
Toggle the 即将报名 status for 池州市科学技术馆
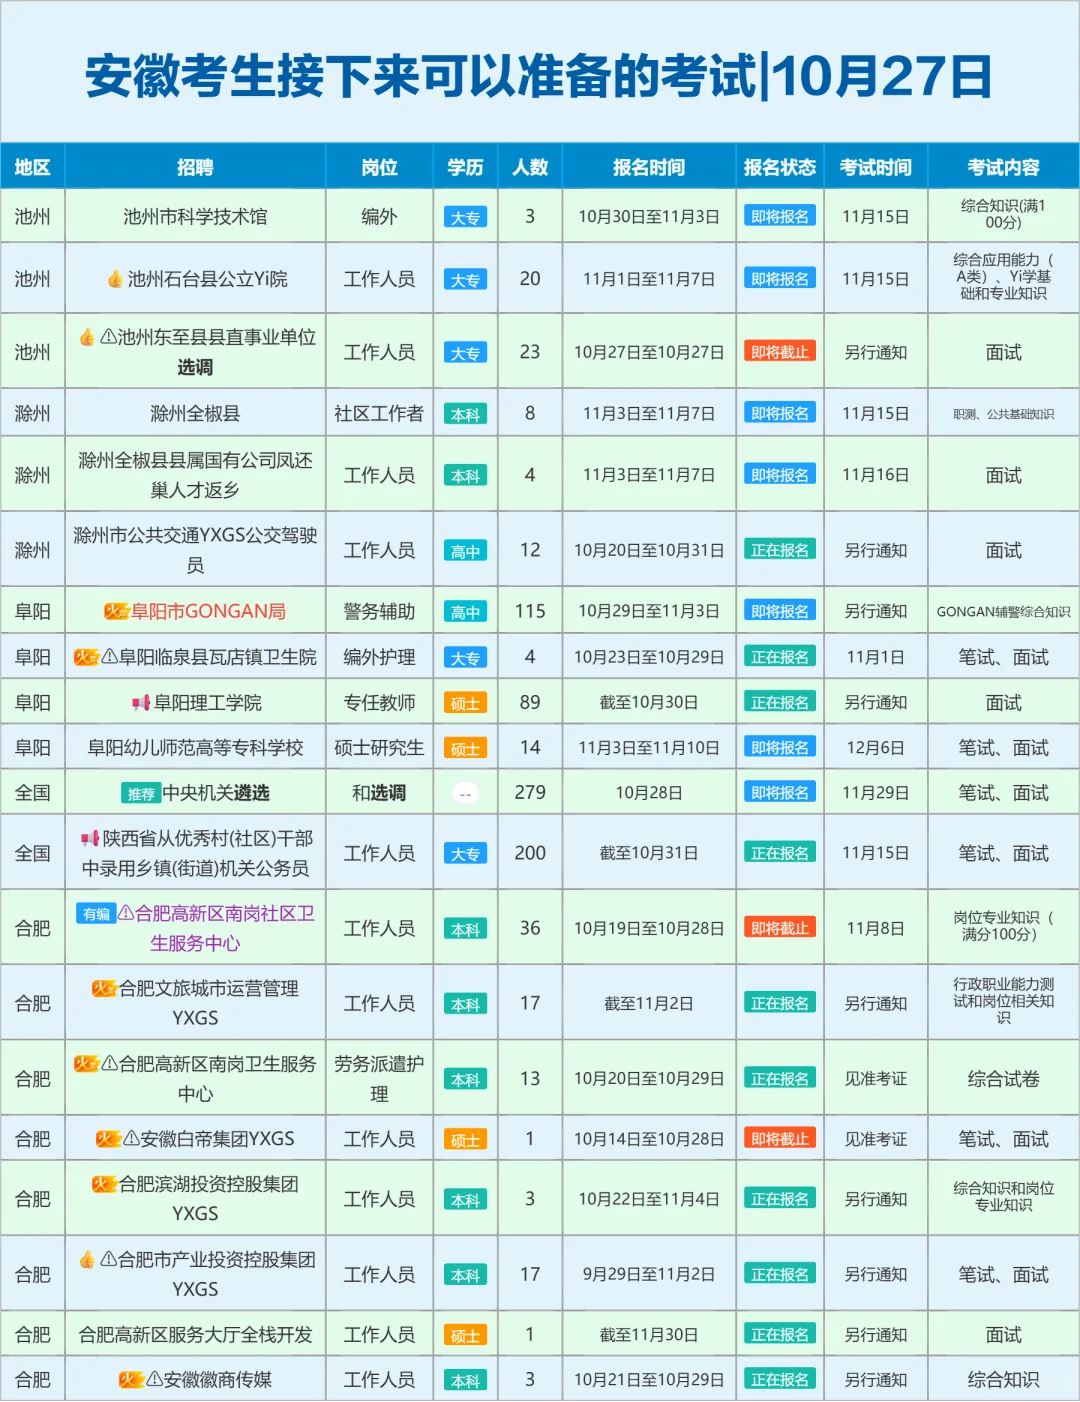point(780,214)
